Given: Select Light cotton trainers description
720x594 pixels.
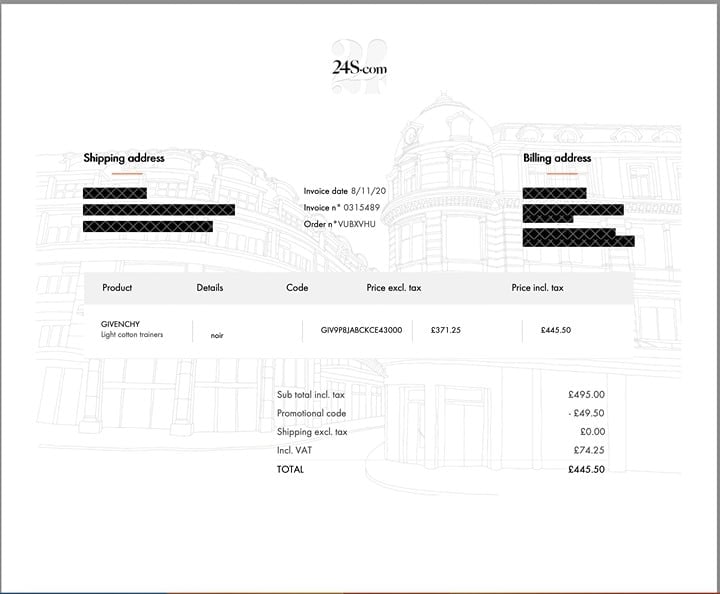Looking at the screenshot, I should tap(132, 335).
